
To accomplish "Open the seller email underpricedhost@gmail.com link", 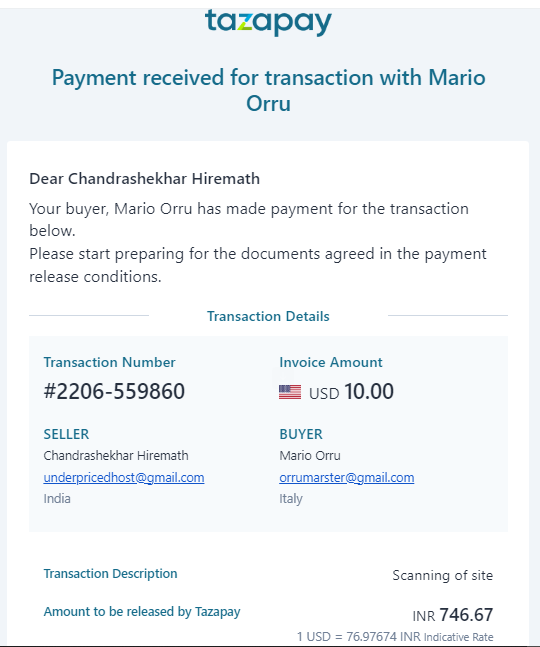I will coord(124,477).
